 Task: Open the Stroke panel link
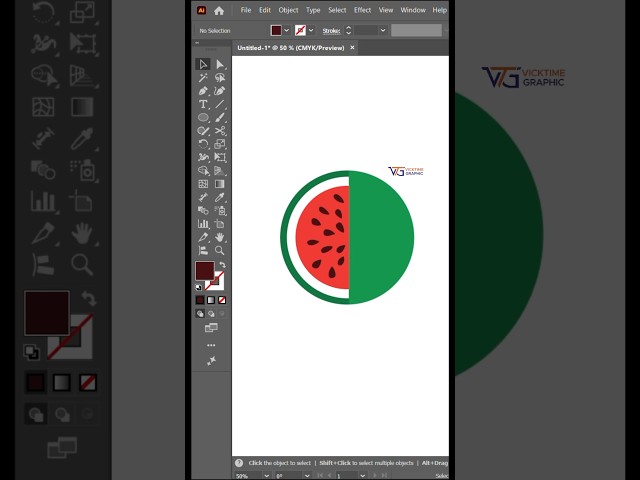click(331, 31)
